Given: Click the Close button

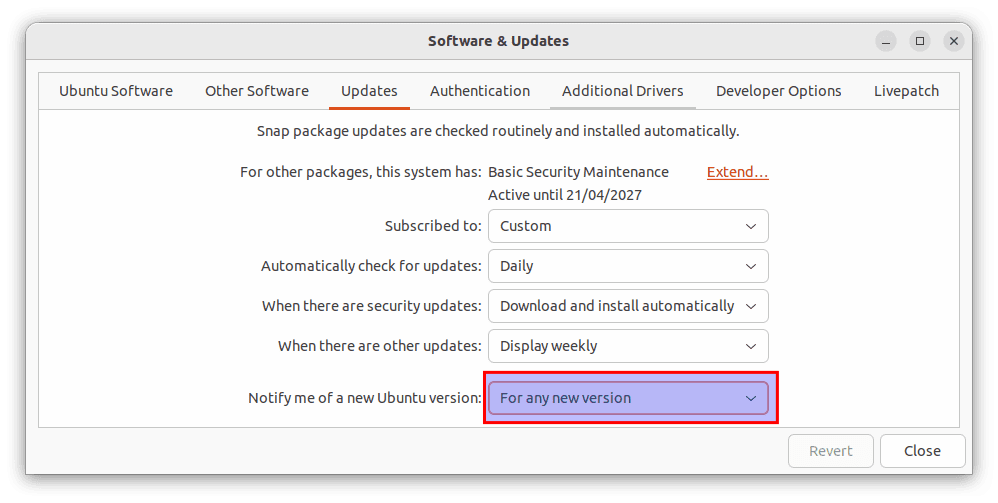Looking at the screenshot, I should pyautogui.click(x=922, y=451).
